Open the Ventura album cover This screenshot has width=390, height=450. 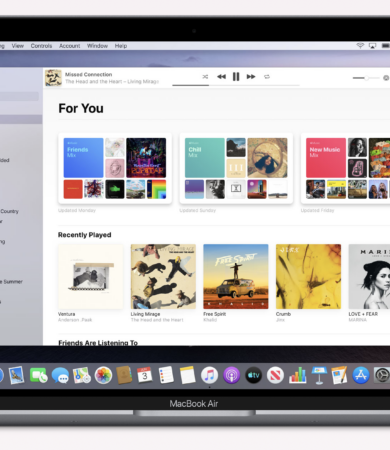coord(91,277)
